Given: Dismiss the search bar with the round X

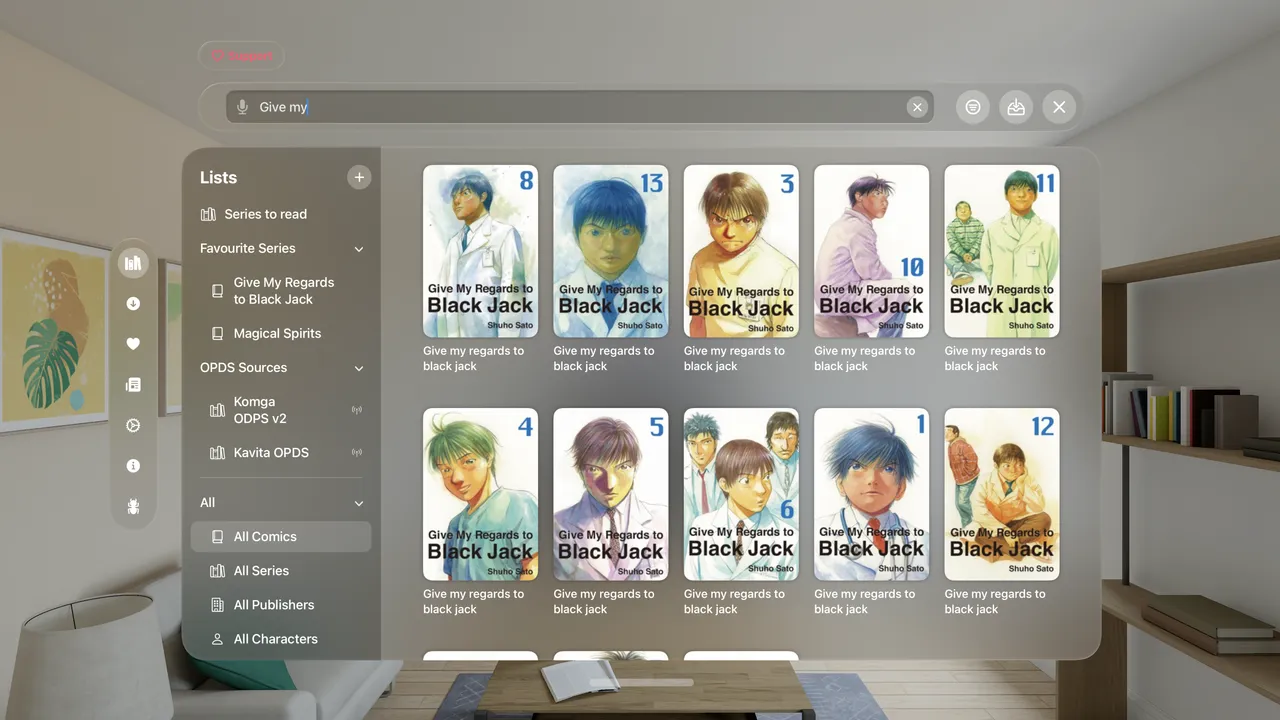Looking at the screenshot, I should [1059, 107].
